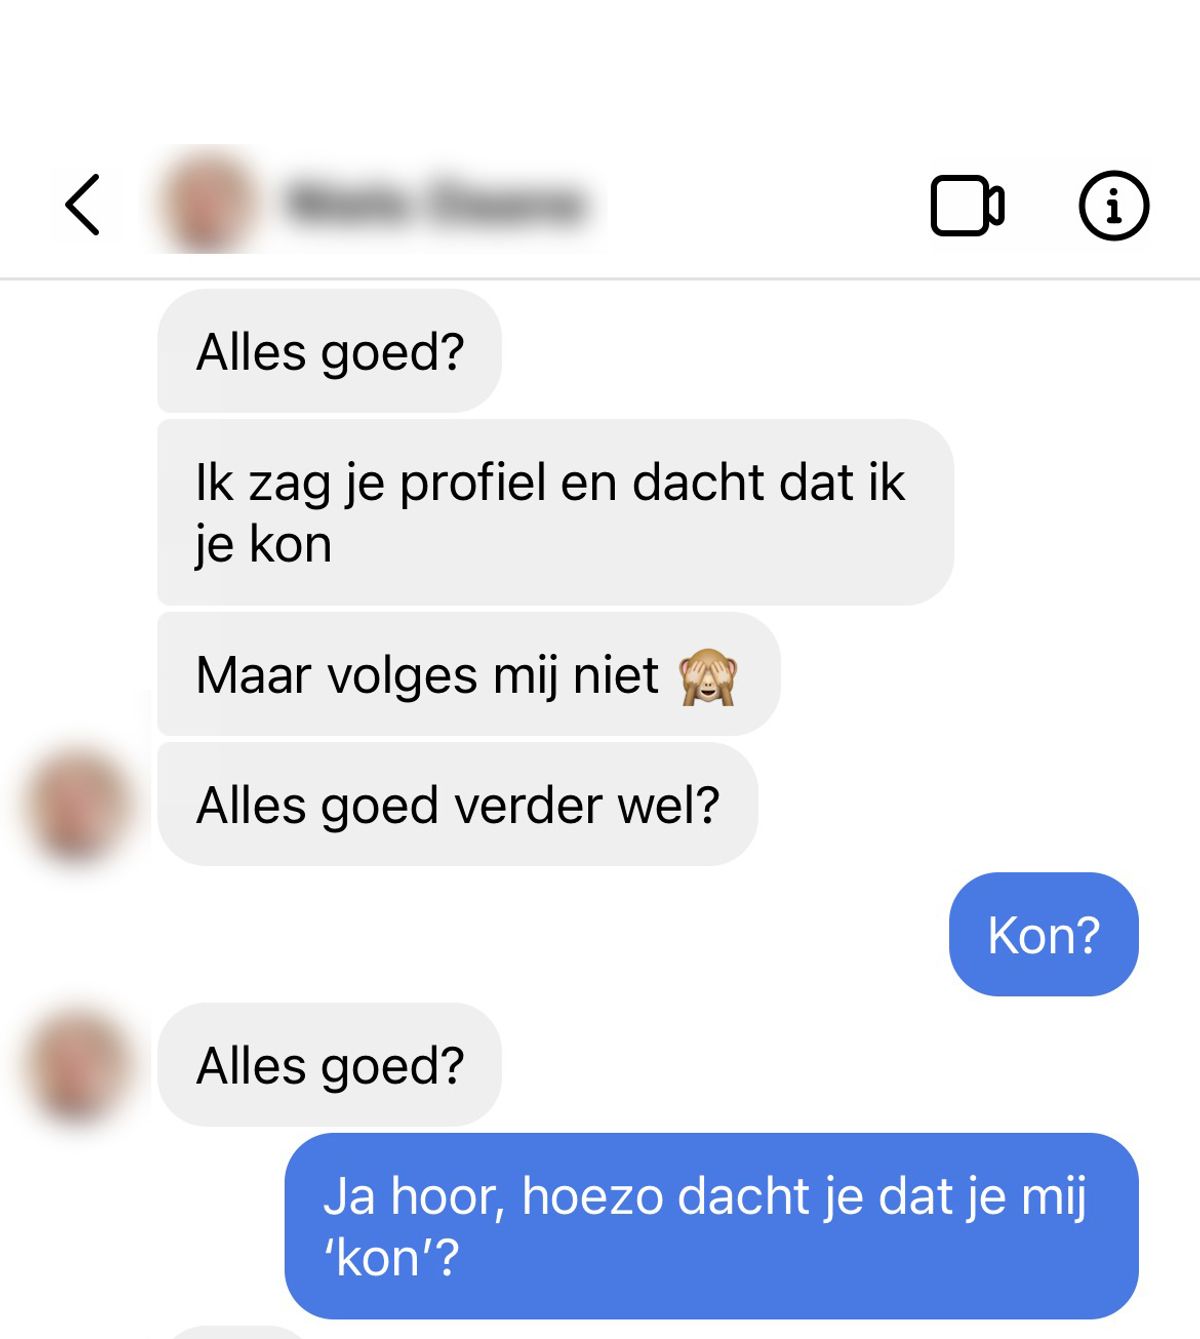The width and height of the screenshot is (1200, 1339).
Task: Select the "Alles goed verder wel?" message
Action: coord(457,805)
